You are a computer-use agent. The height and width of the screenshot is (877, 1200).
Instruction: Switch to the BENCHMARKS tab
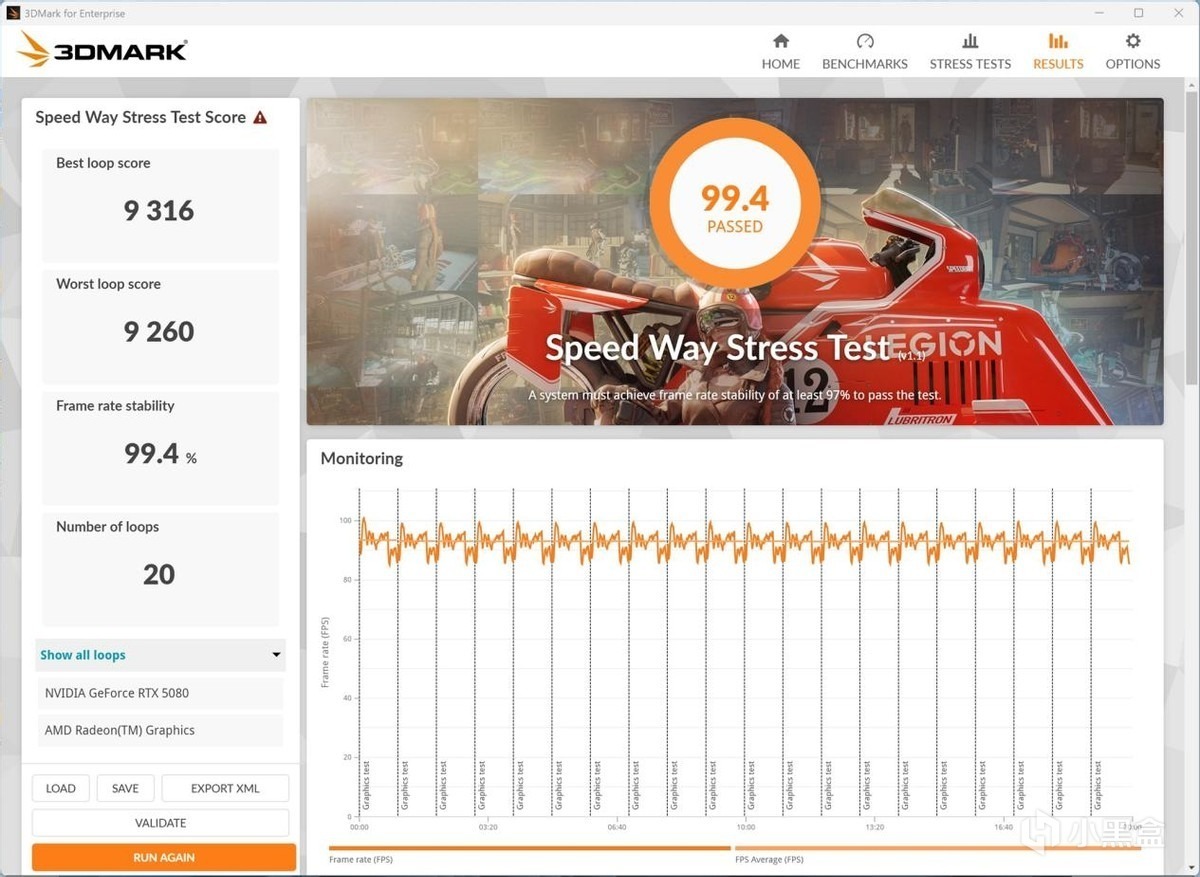865,52
